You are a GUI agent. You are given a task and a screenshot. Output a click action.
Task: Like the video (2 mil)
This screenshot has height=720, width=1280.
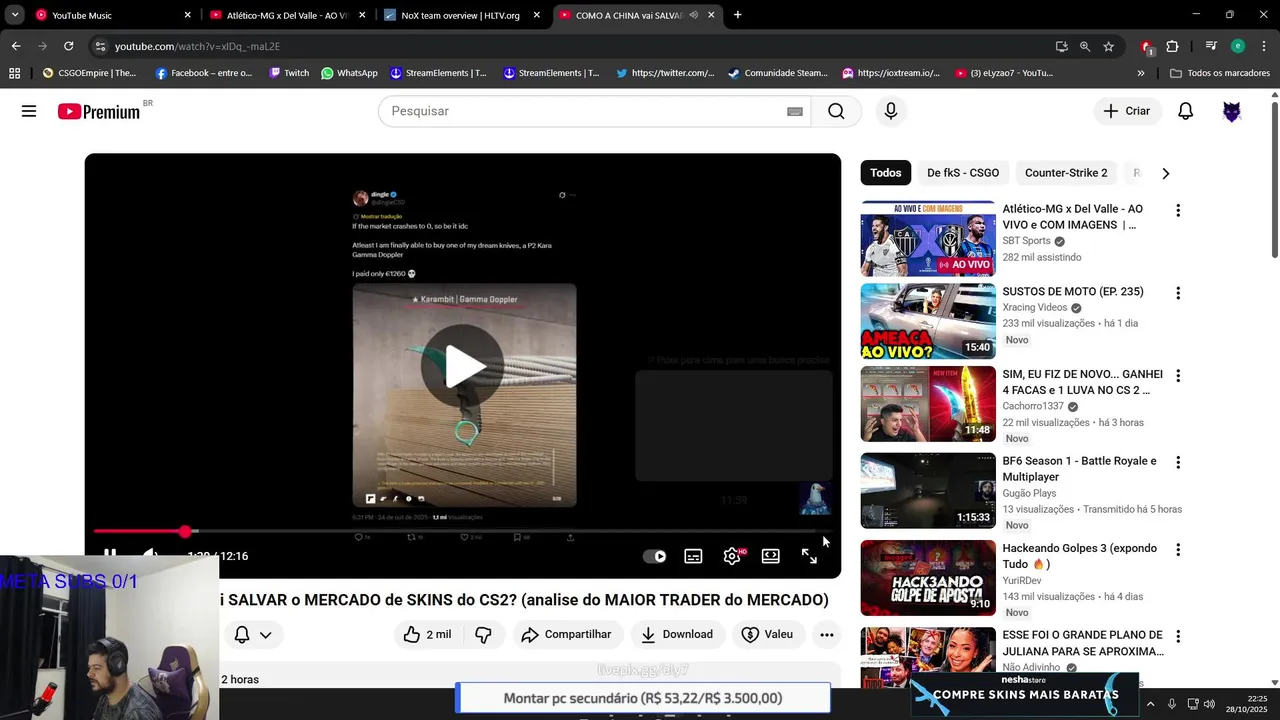coord(428,634)
